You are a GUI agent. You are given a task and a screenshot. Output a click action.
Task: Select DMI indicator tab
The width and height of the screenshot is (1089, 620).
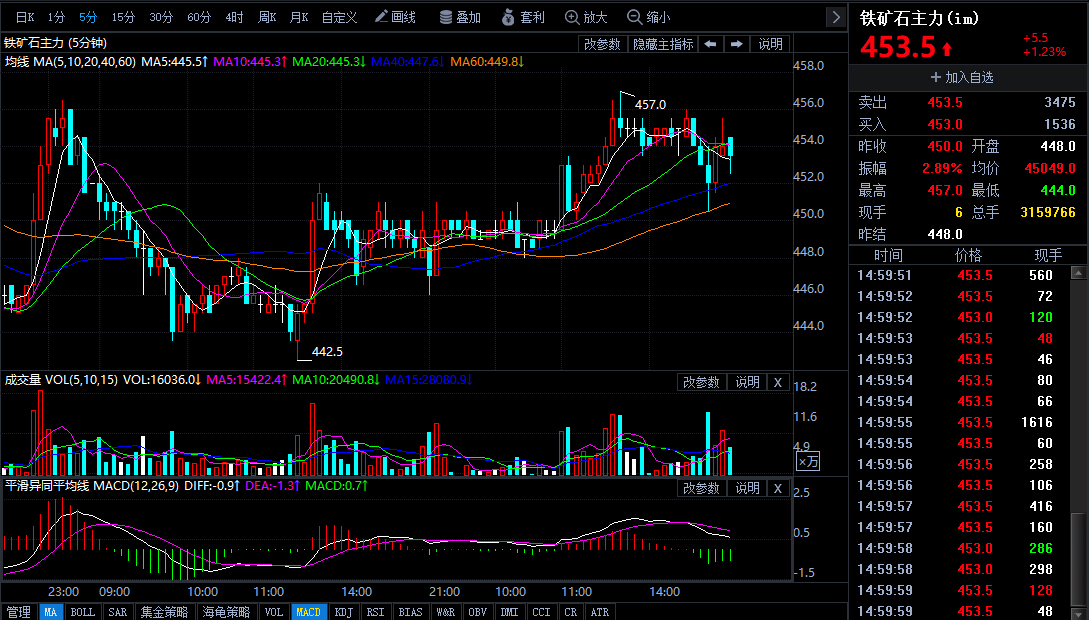click(x=510, y=612)
